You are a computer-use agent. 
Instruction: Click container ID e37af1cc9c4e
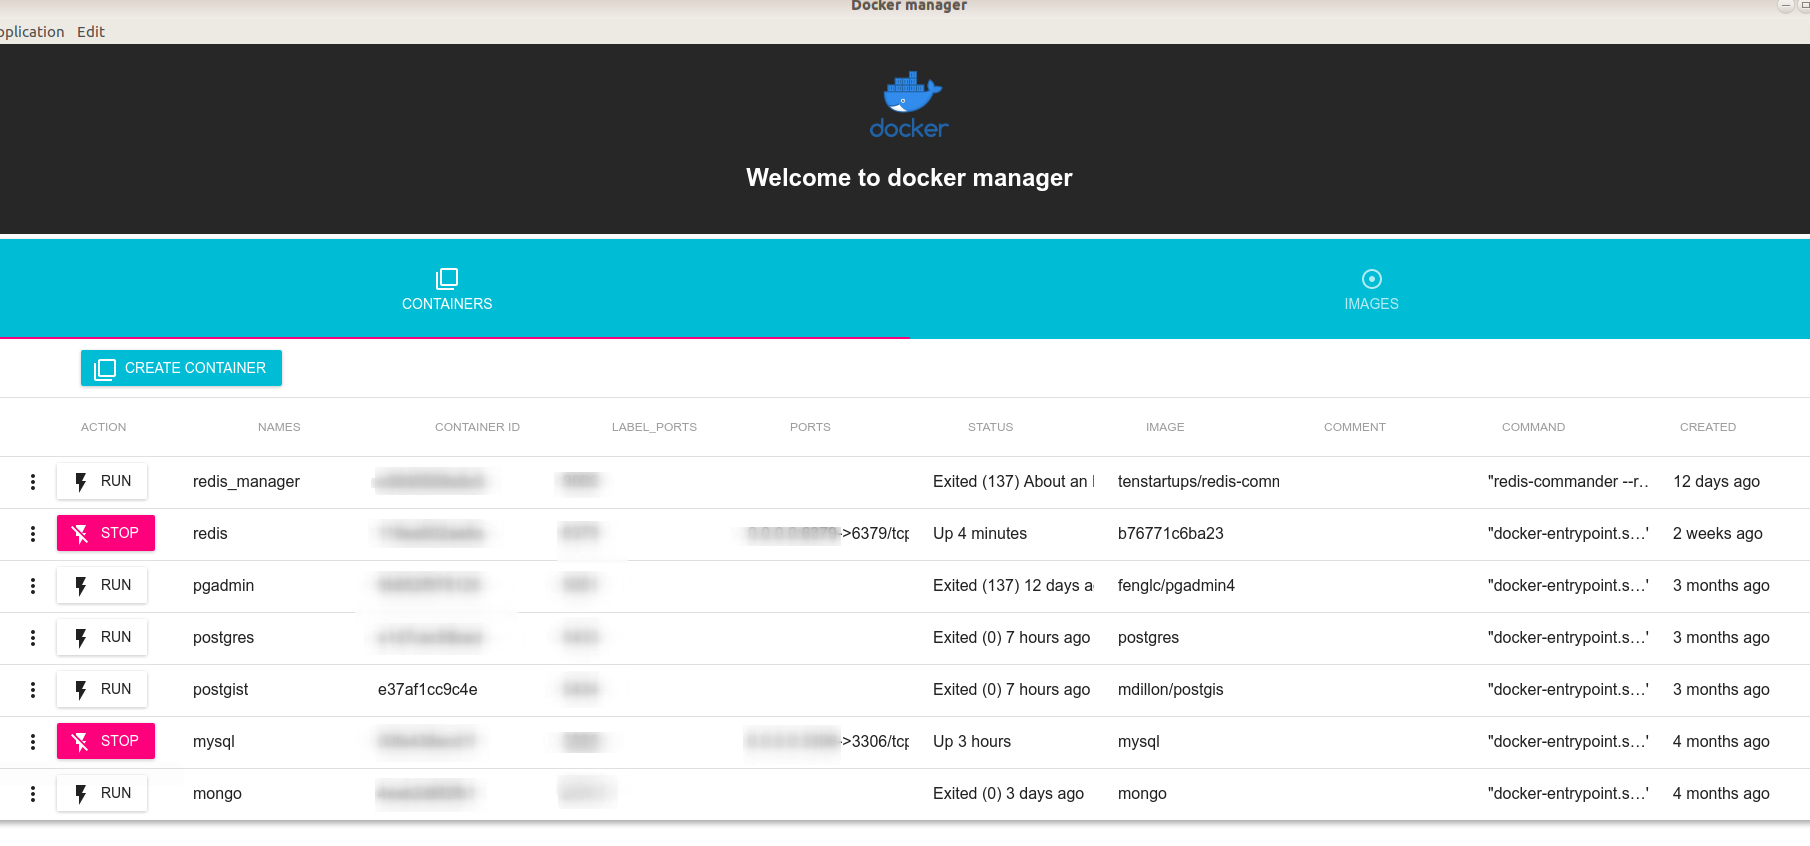click(x=427, y=690)
